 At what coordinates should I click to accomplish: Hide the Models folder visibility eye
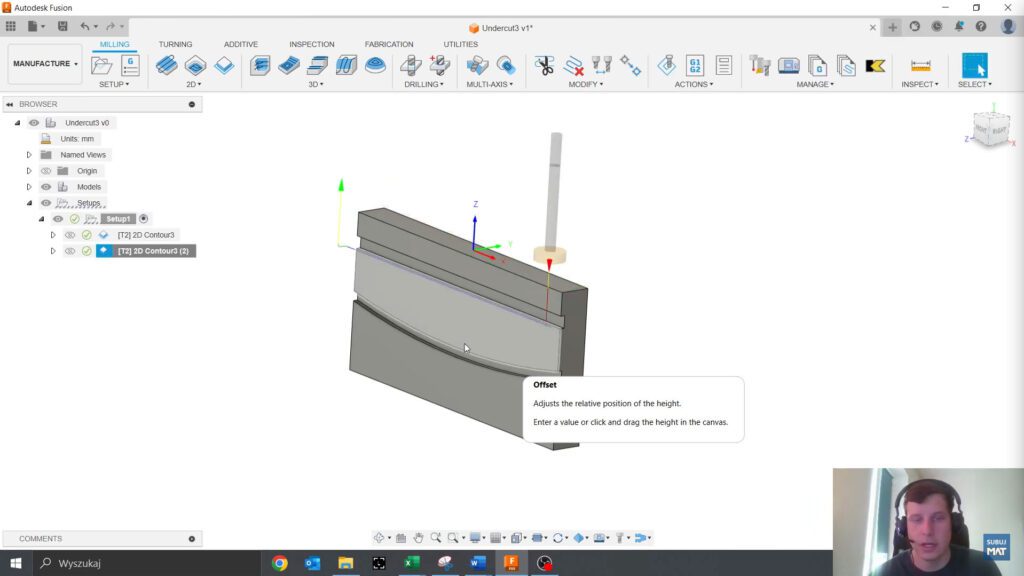(44, 187)
